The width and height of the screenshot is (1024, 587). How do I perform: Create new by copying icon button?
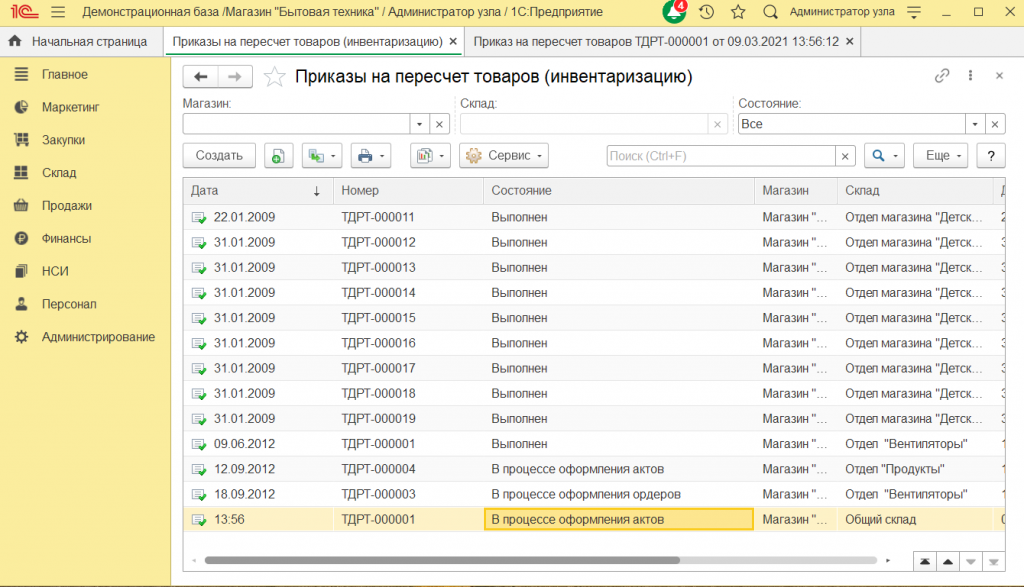click(278, 155)
